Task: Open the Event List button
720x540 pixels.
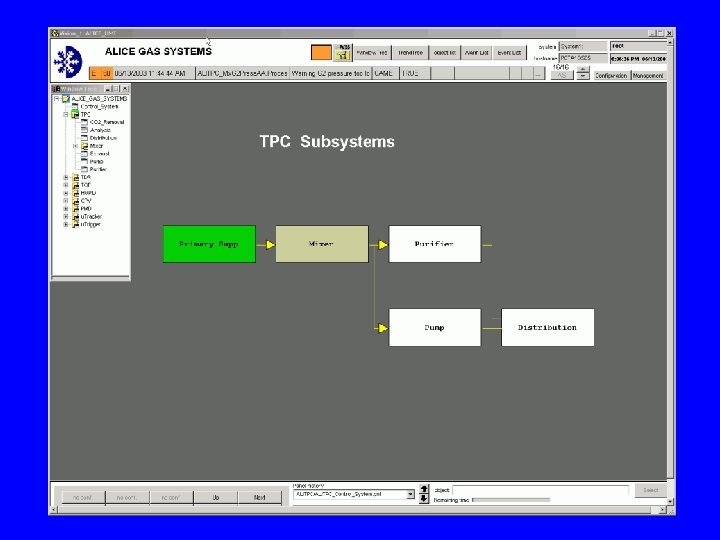Action: [x=509, y=53]
